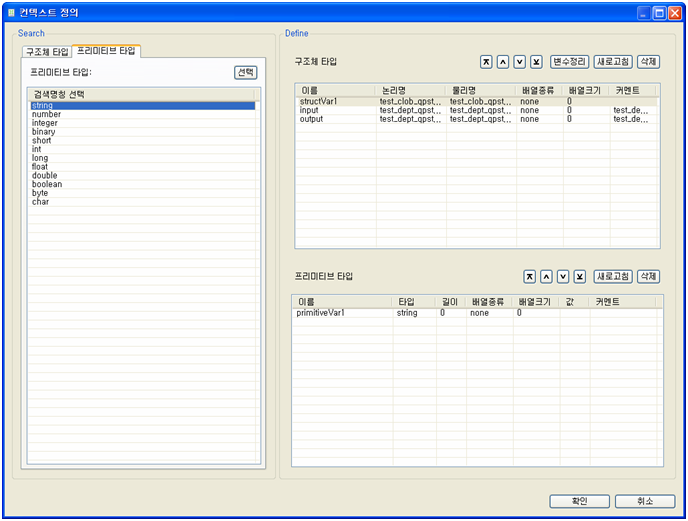The height and width of the screenshot is (521, 688).
Task: Select byte in the type list
Action: 143,193
